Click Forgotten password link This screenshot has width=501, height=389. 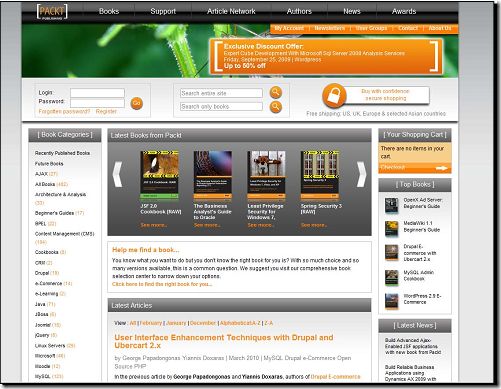pos(64,111)
